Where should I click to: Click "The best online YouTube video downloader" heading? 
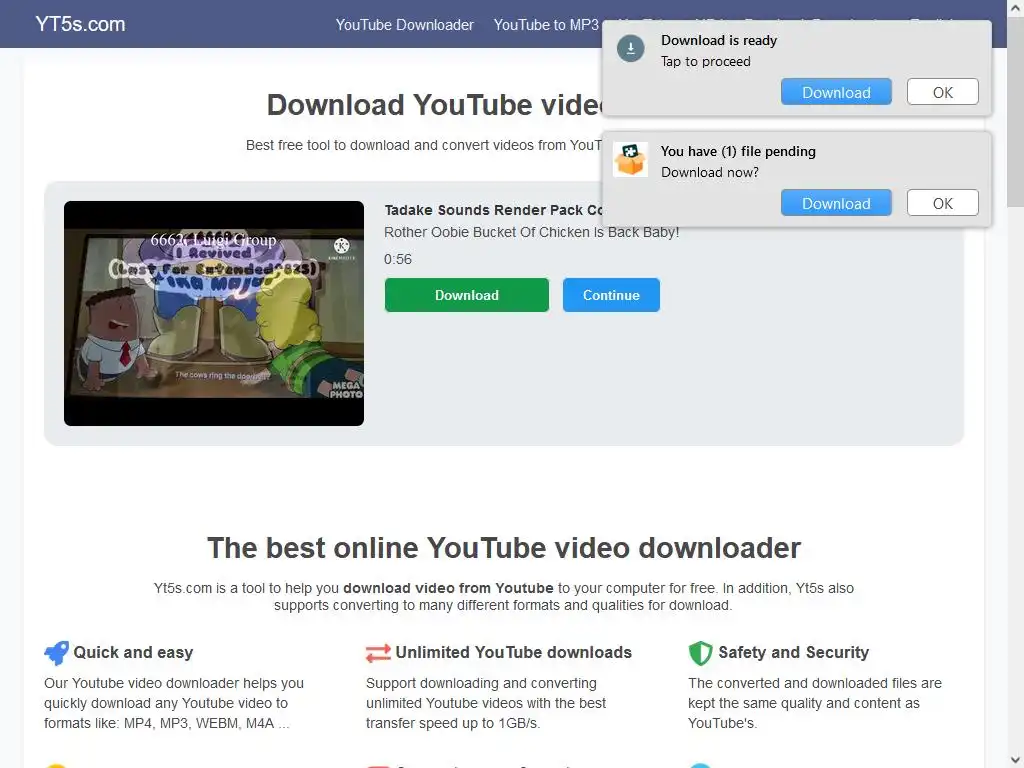504,548
